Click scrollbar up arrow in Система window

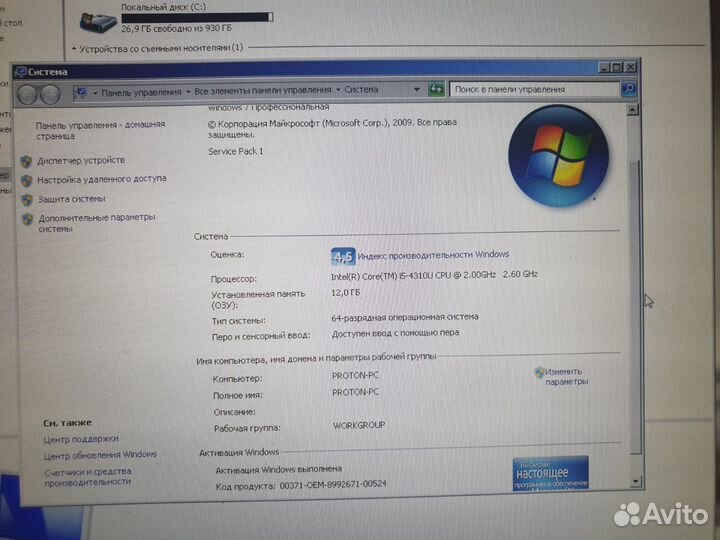point(632,110)
